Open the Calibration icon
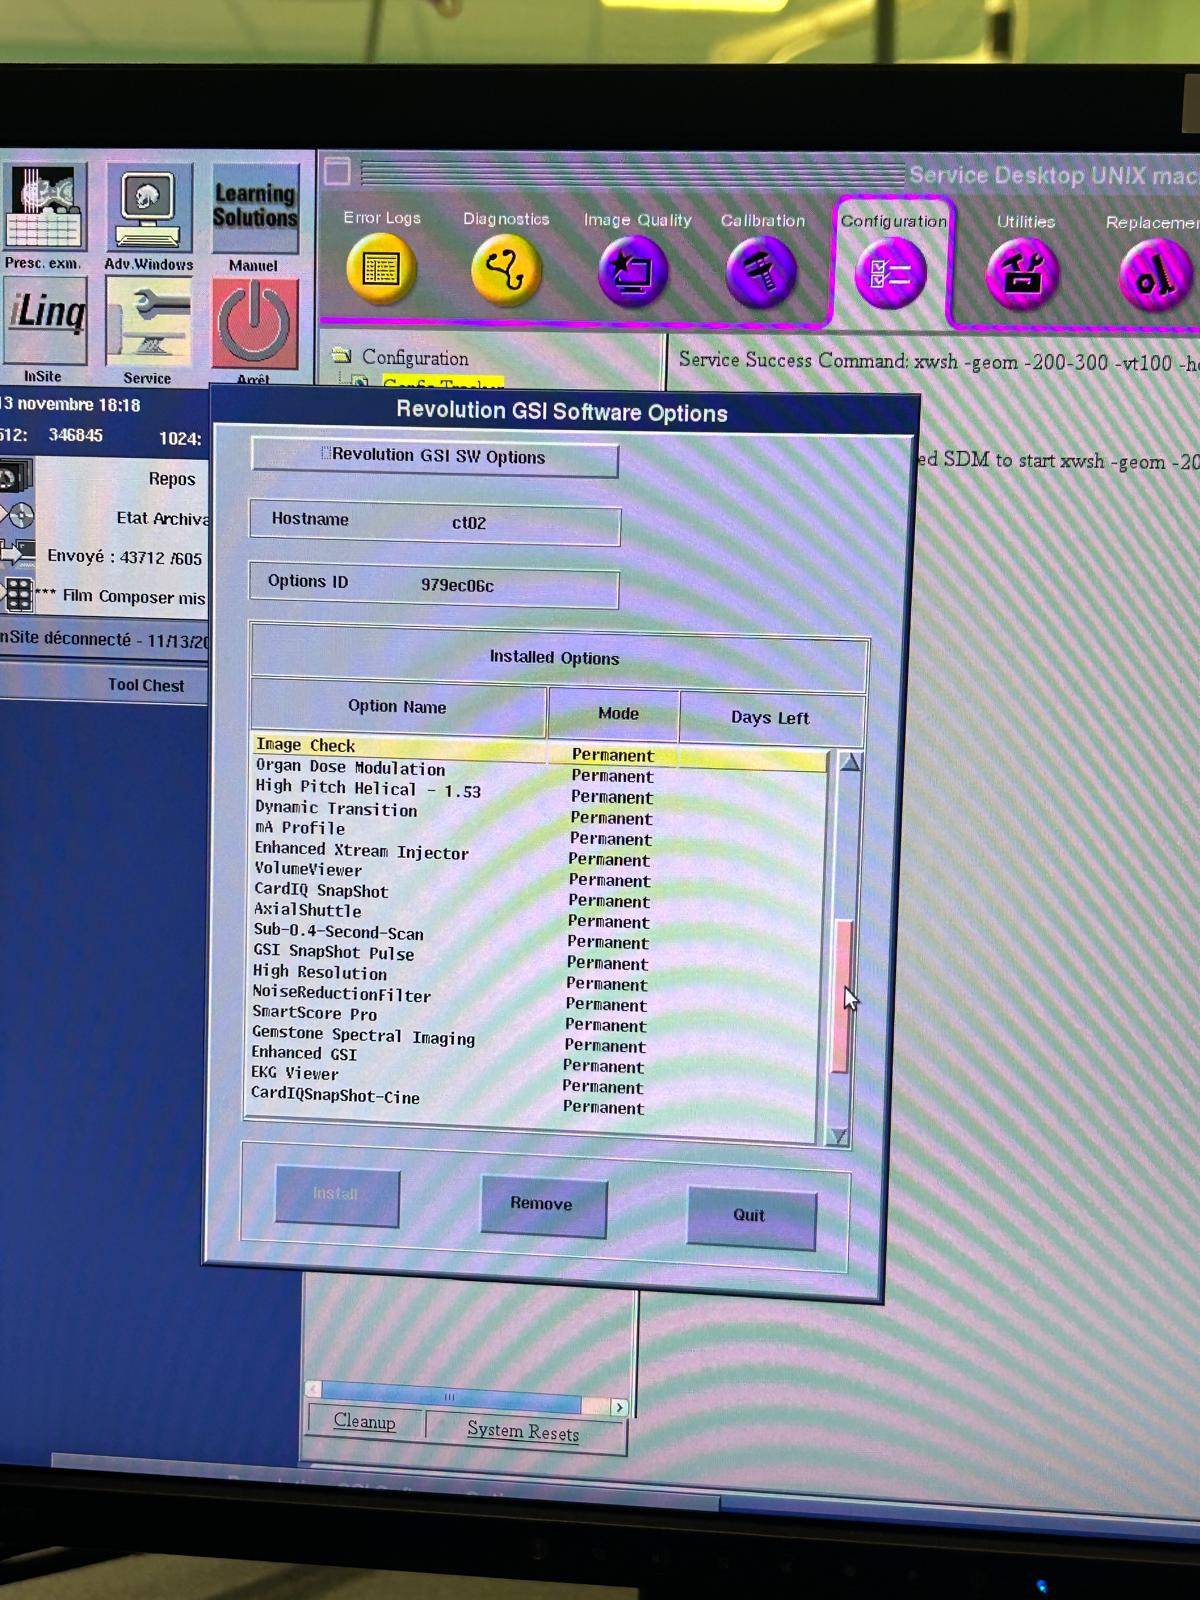This screenshot has width=1200, height=1600. (762, 272)
